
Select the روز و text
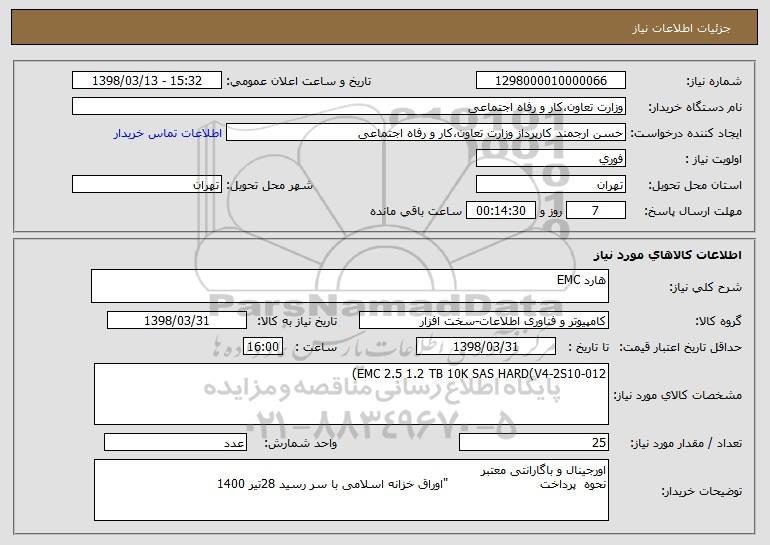[x=550, y=211]
